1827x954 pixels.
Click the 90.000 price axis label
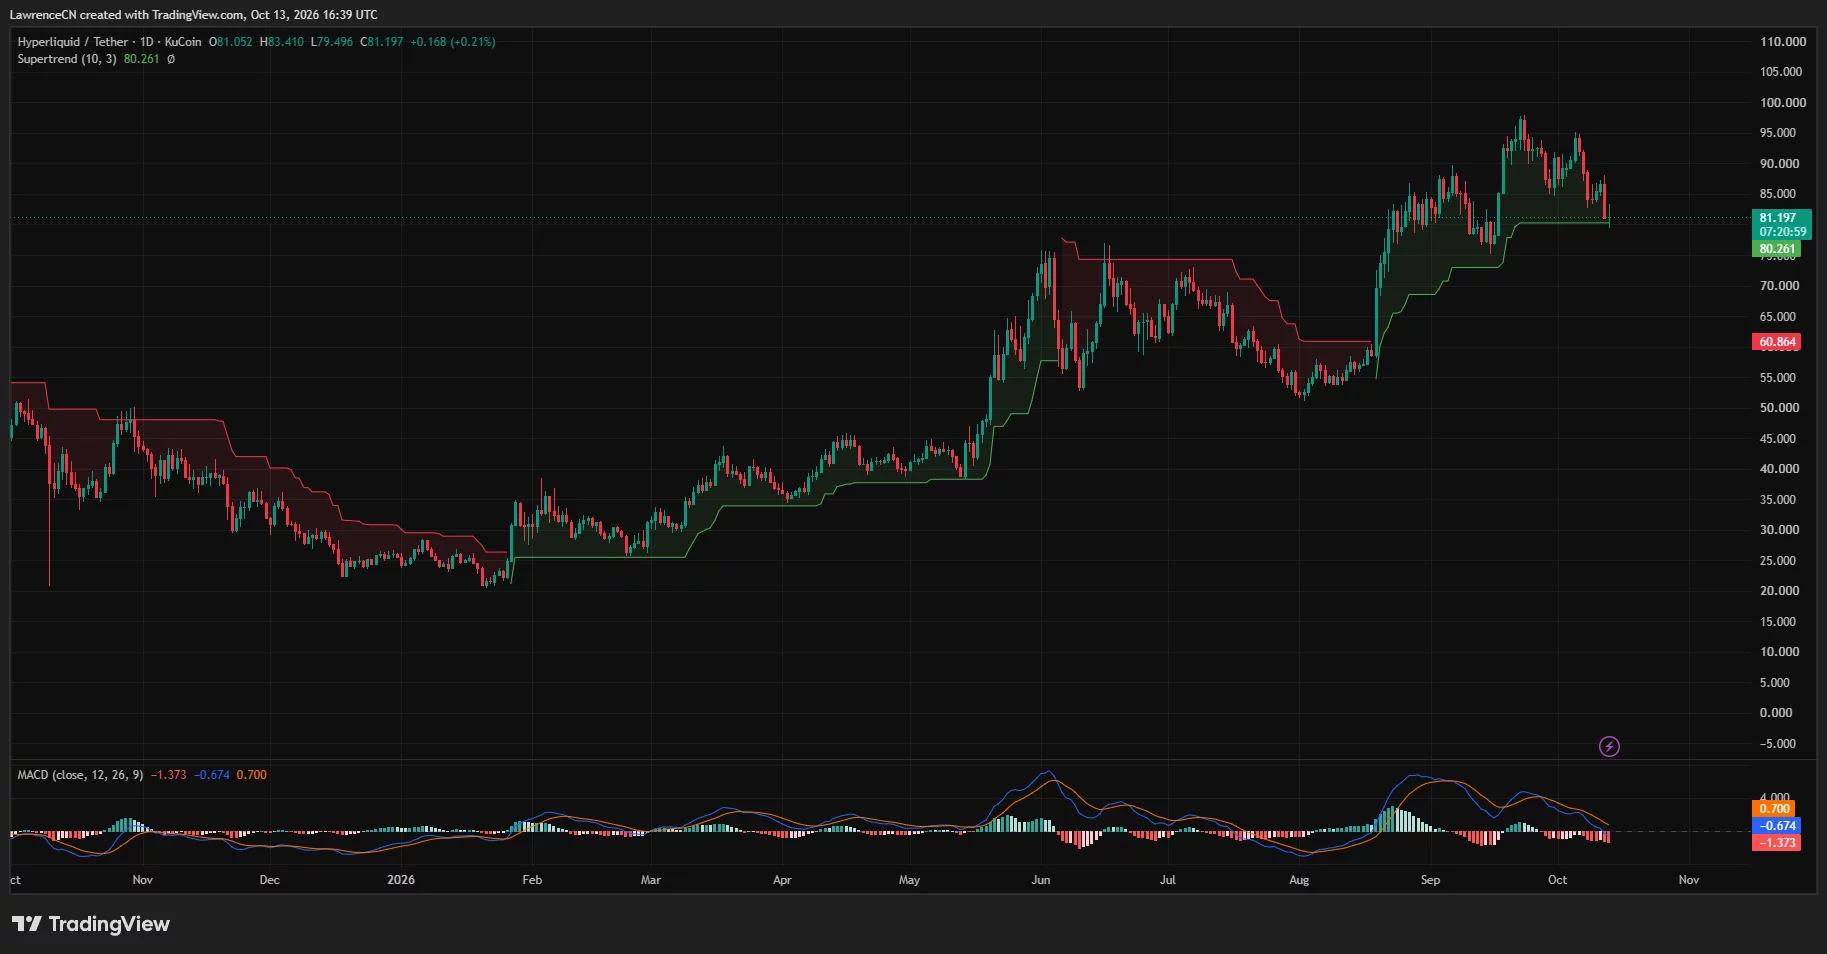point(1780,164)
